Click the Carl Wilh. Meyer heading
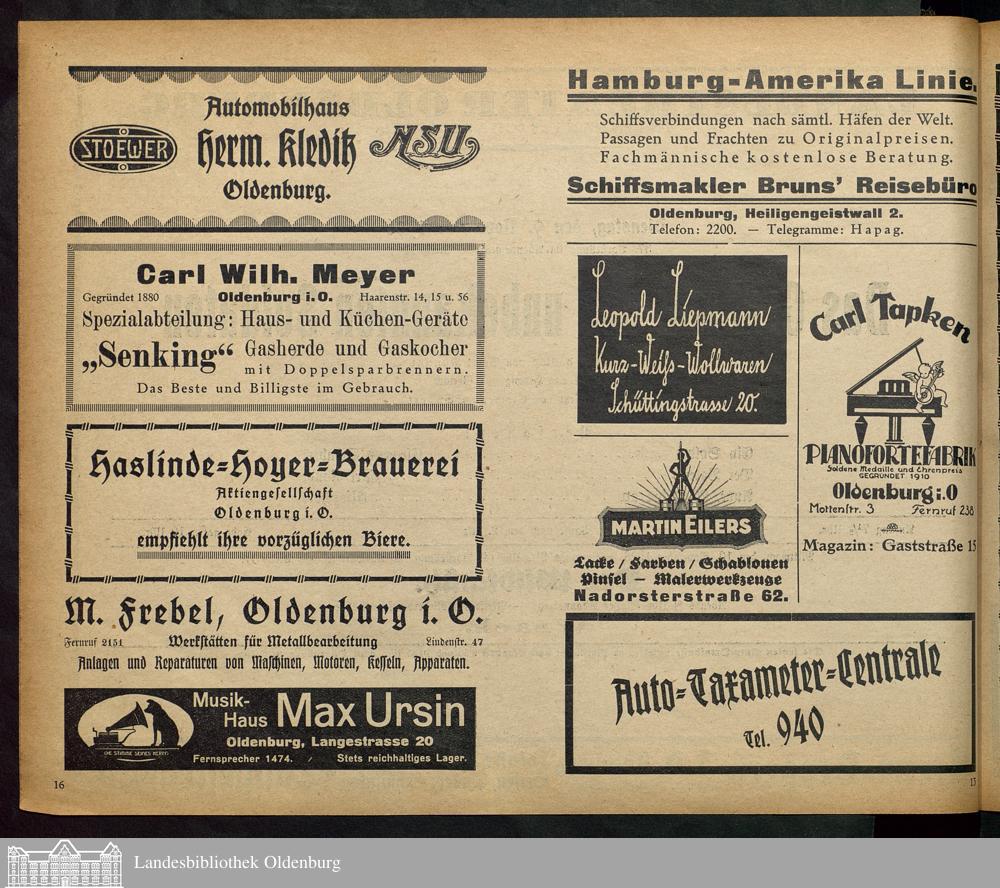The height and width of the screenshot is (888, 1000). coord(275,275)
